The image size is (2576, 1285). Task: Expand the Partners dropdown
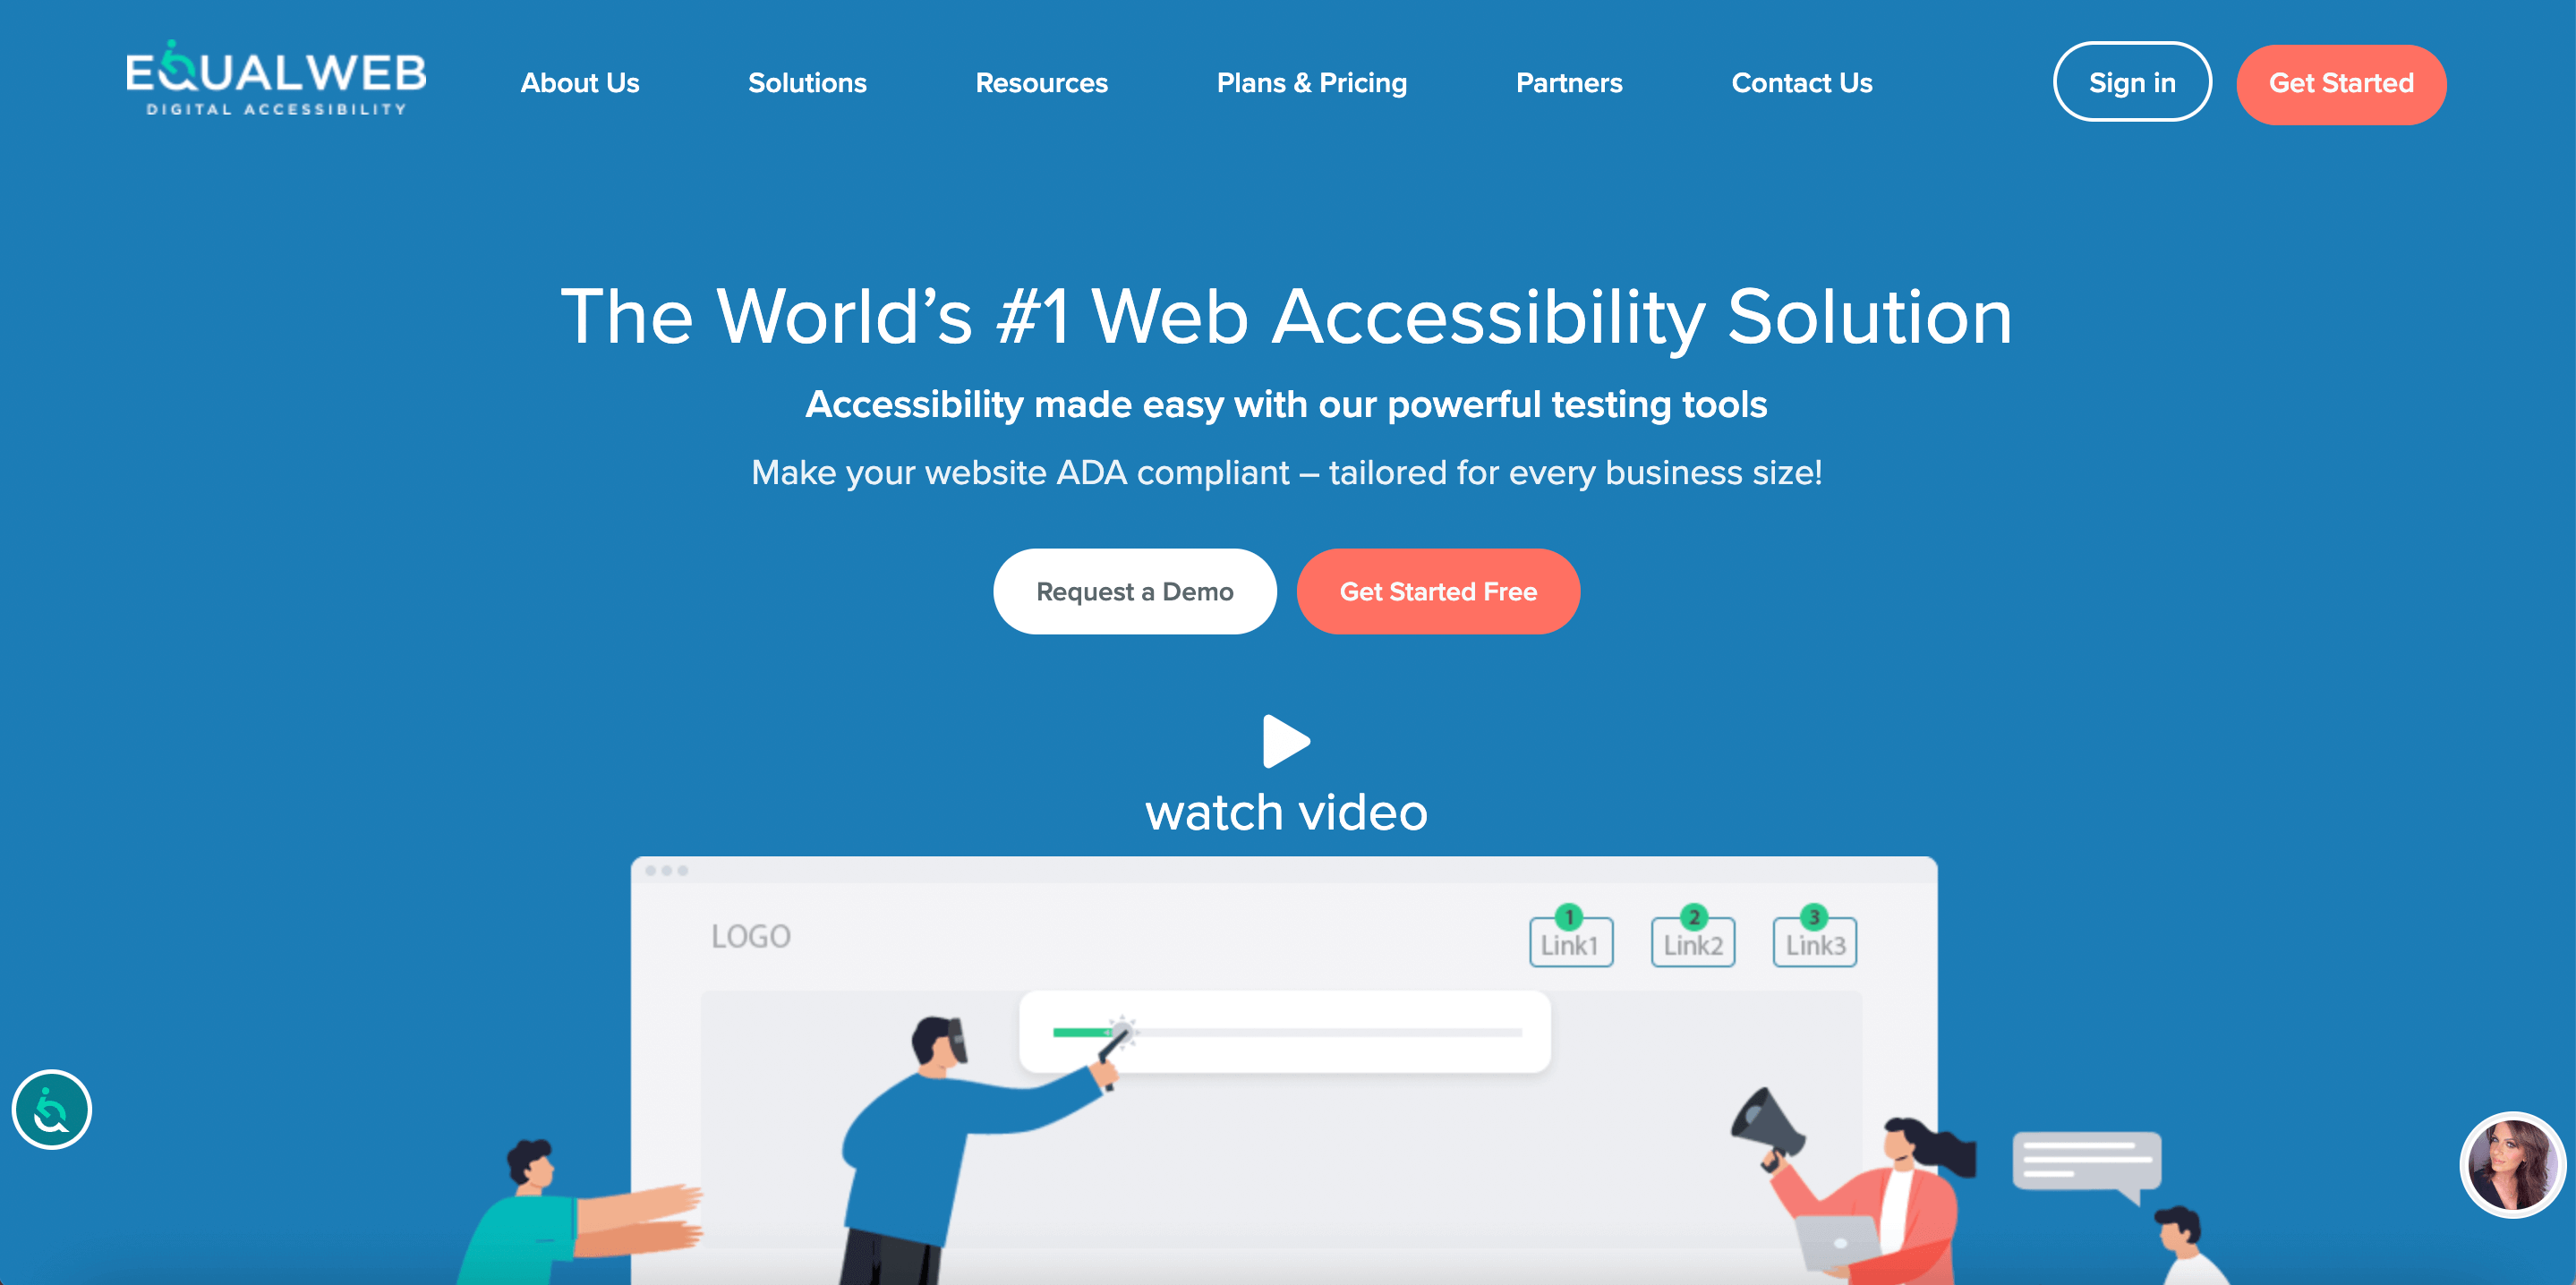click(x=1569, y=82)
